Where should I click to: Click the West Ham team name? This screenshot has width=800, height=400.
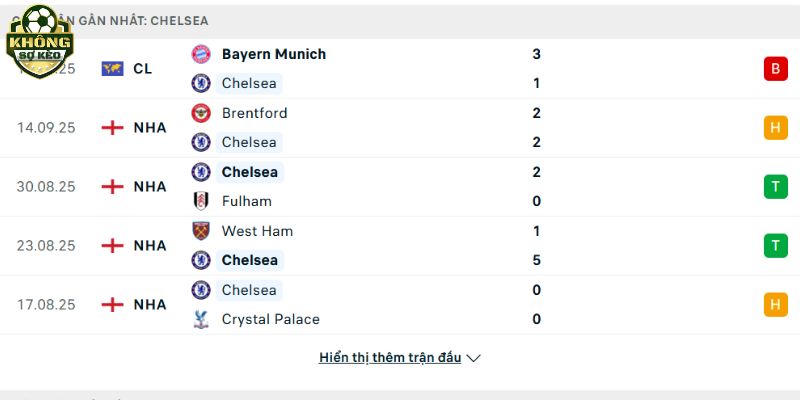258,231
